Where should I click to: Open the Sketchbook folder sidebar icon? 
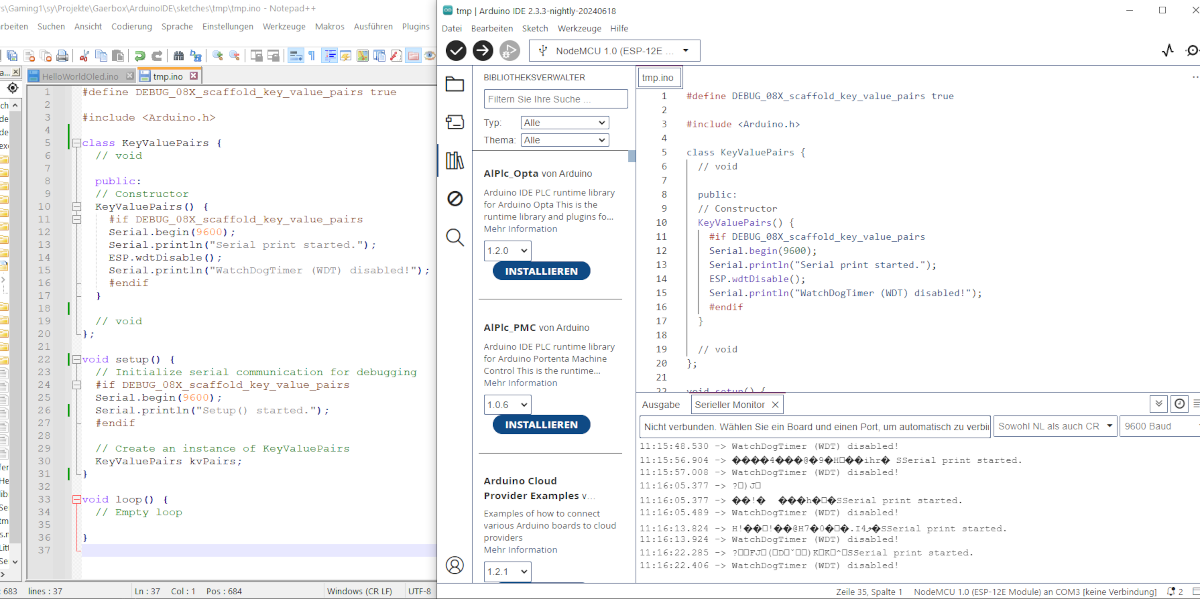pos(455,84)
